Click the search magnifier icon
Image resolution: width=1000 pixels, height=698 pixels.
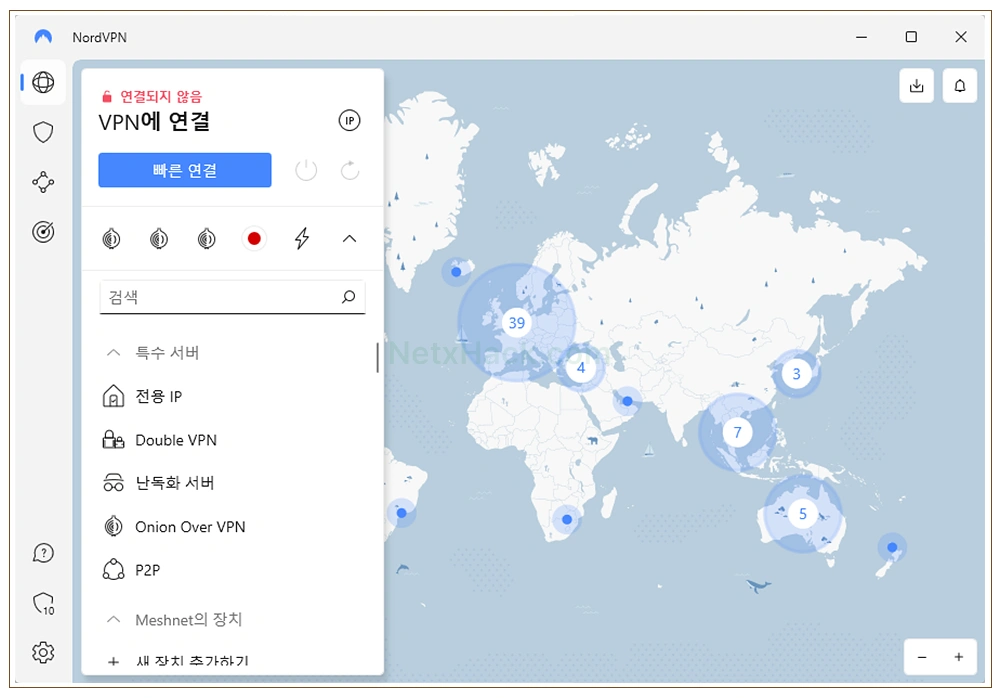pos(348,297)
